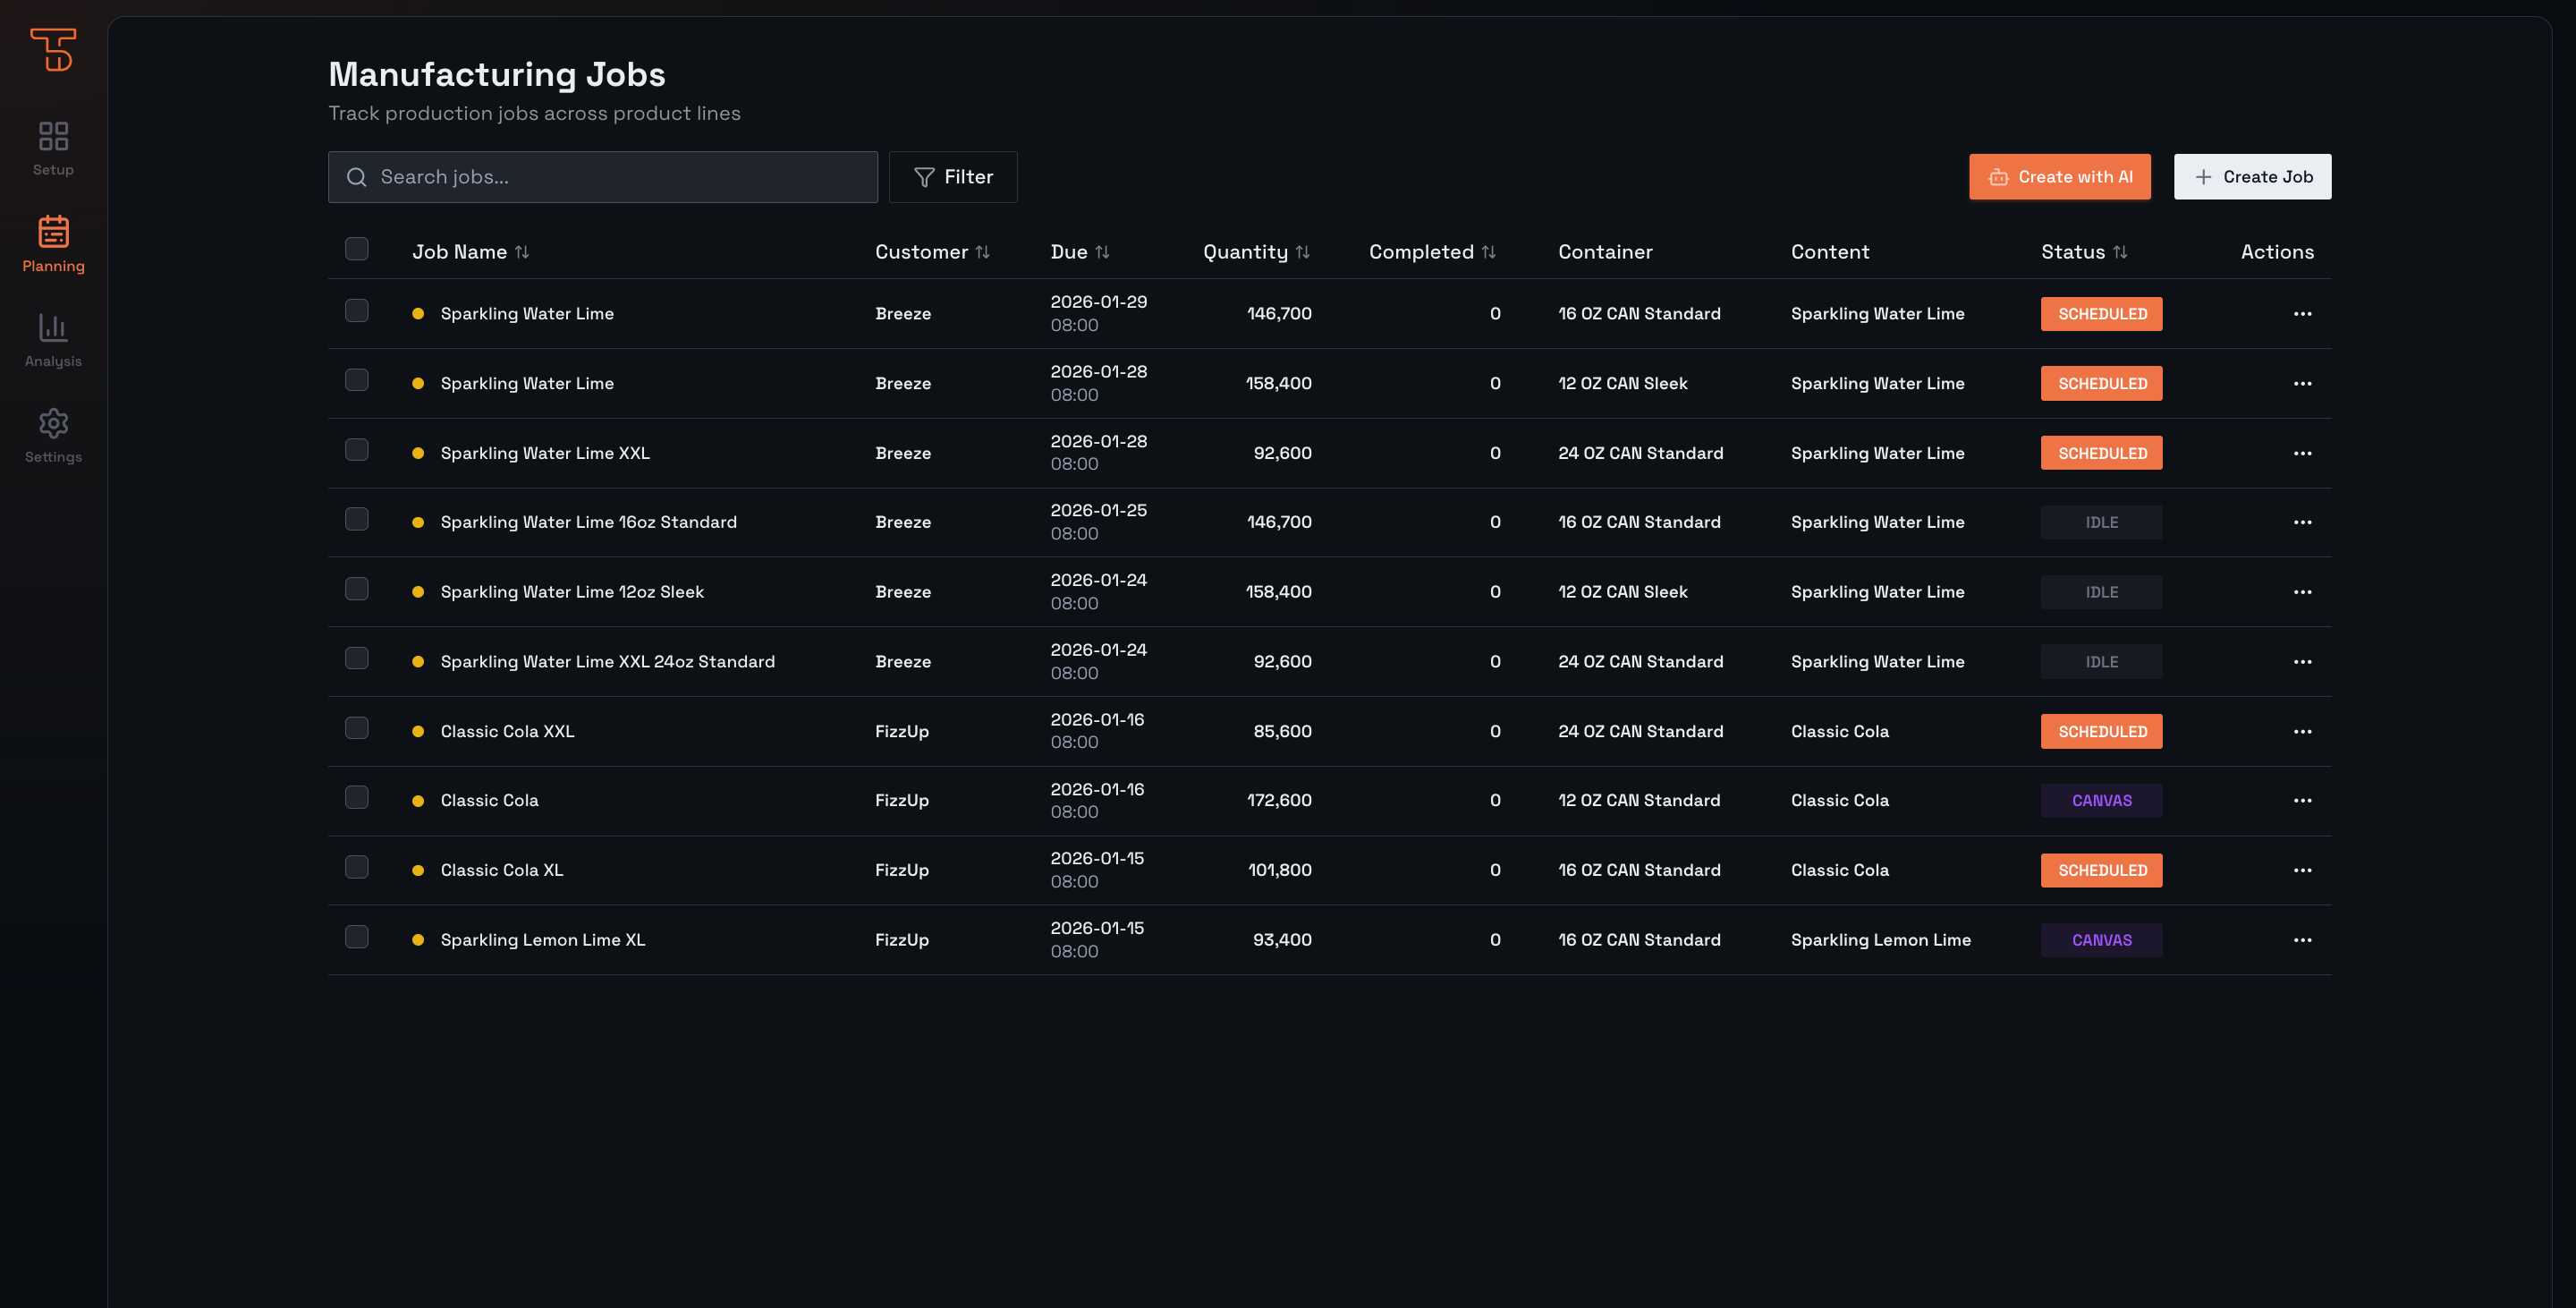This screenshot has height=1308, width=2576.
Task: Click the orange app logo
Action: point(53,49)
